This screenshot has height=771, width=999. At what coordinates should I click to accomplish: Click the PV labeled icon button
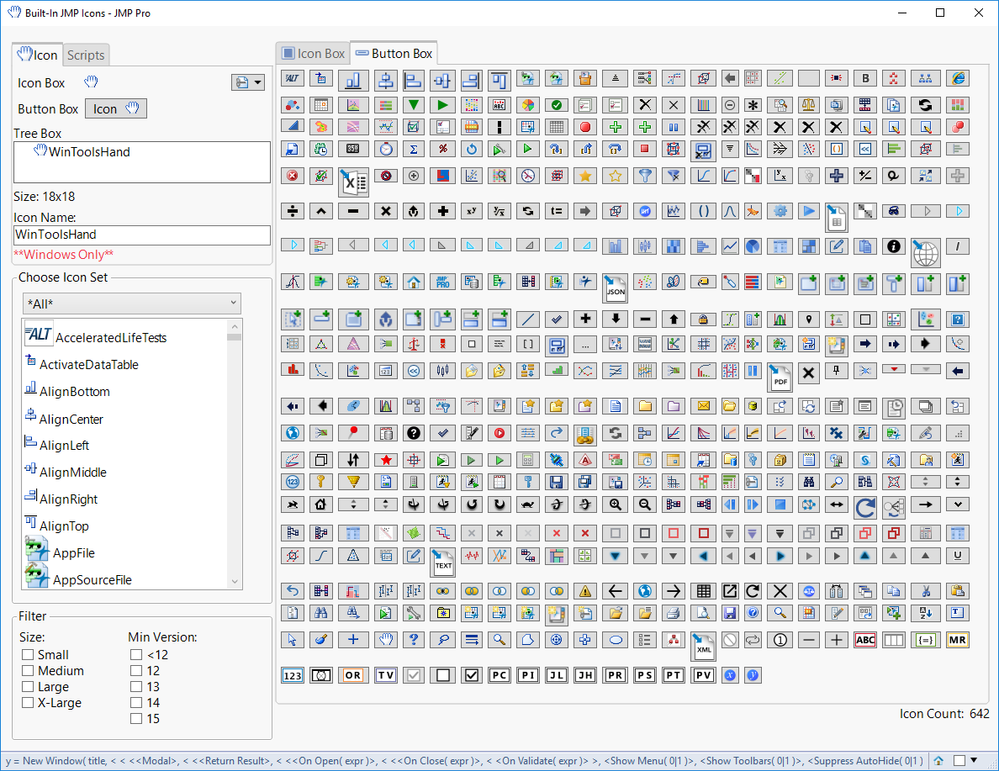coord(703,675)
